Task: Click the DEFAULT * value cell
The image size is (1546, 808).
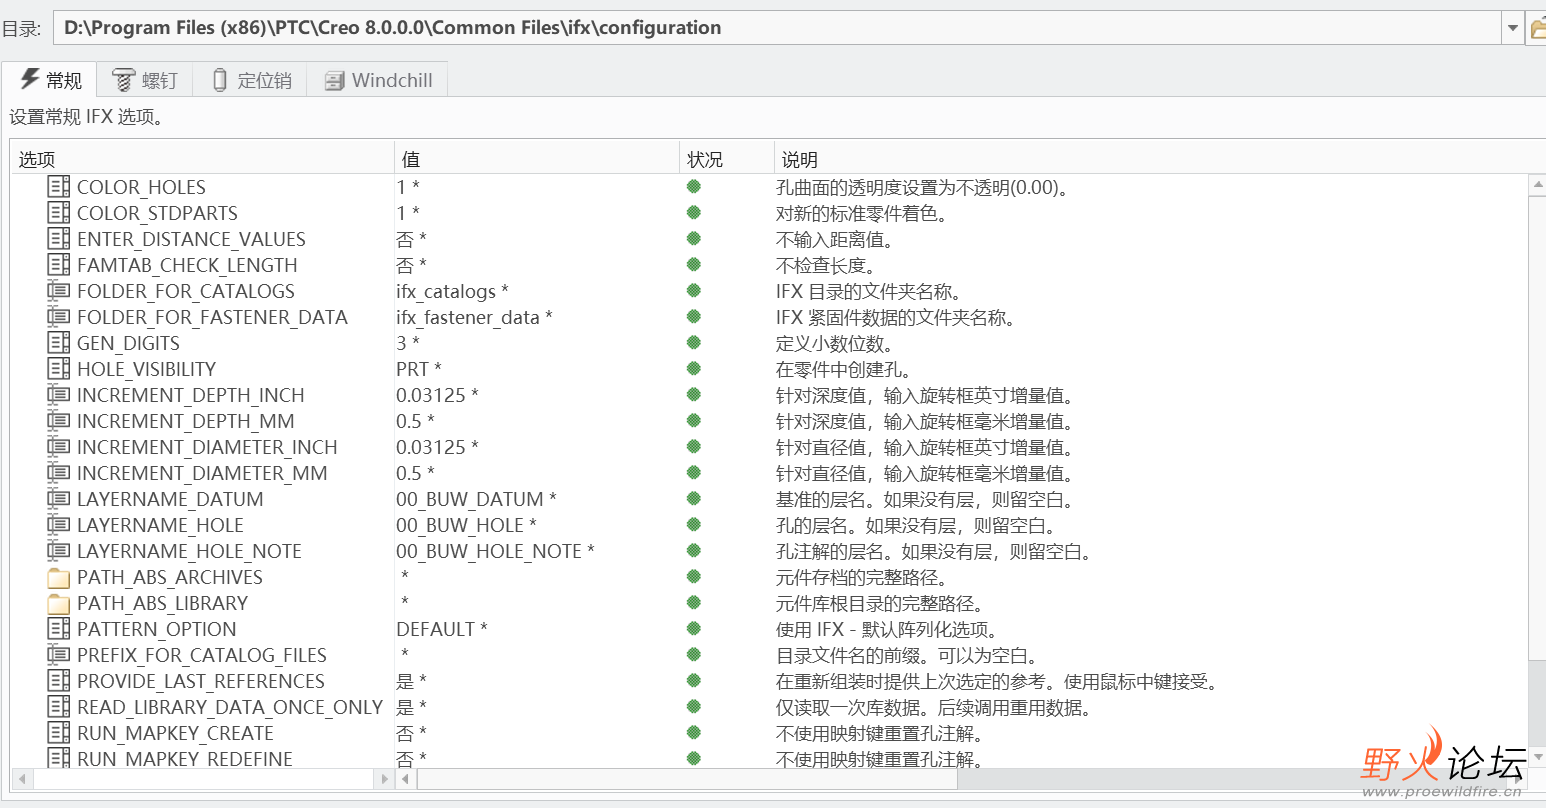Action: point(441,629)
